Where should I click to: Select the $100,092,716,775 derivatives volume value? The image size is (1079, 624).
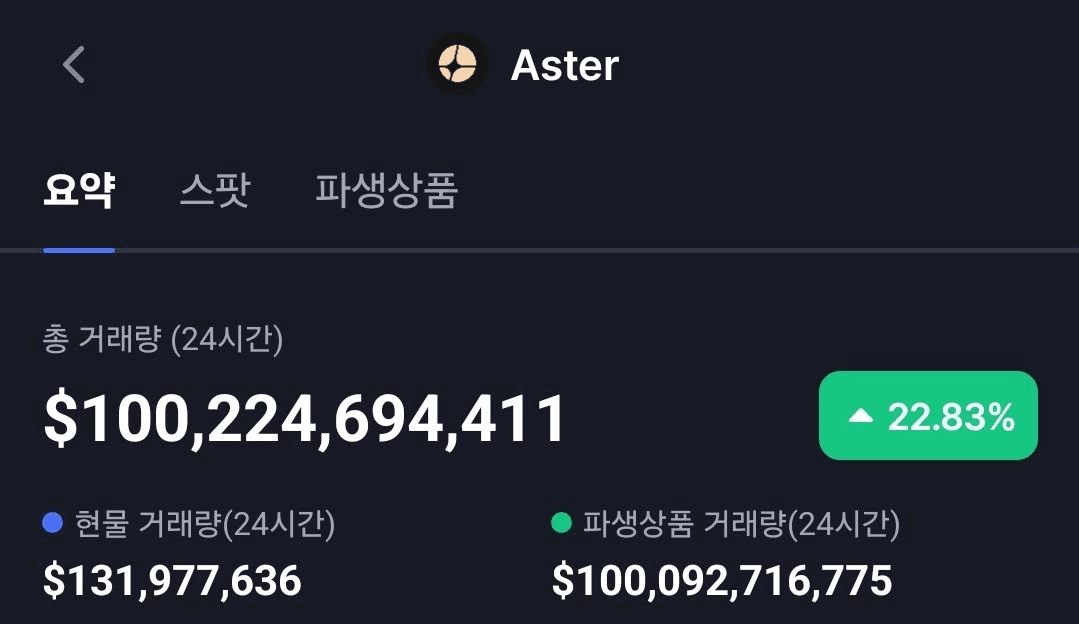(721, 580)
